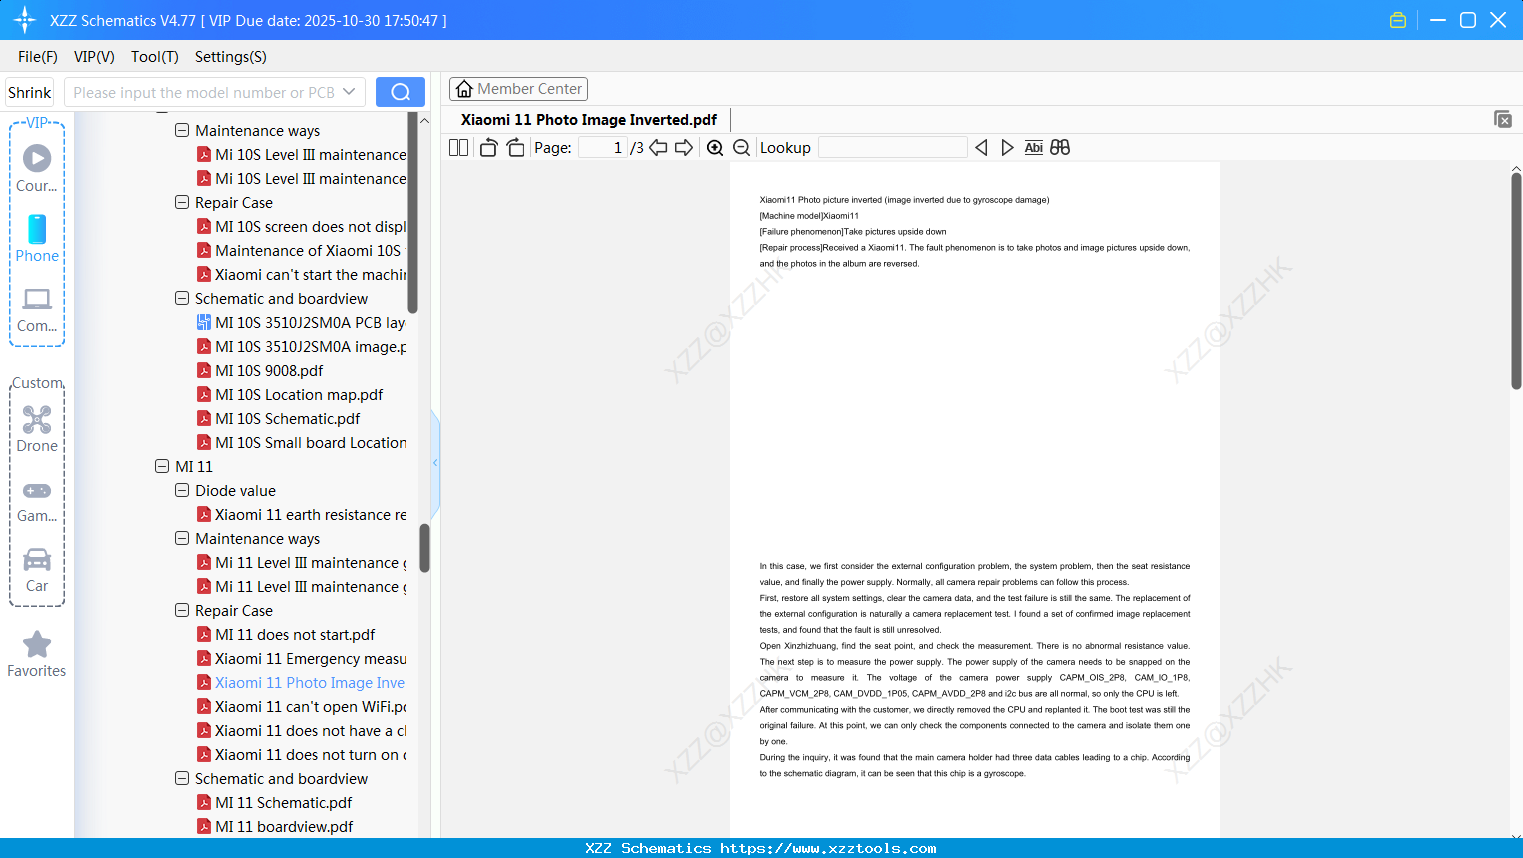Click the pop-out window icon beside document tab
This screenshot has width=1523, height=858.
pos(1503,119)
